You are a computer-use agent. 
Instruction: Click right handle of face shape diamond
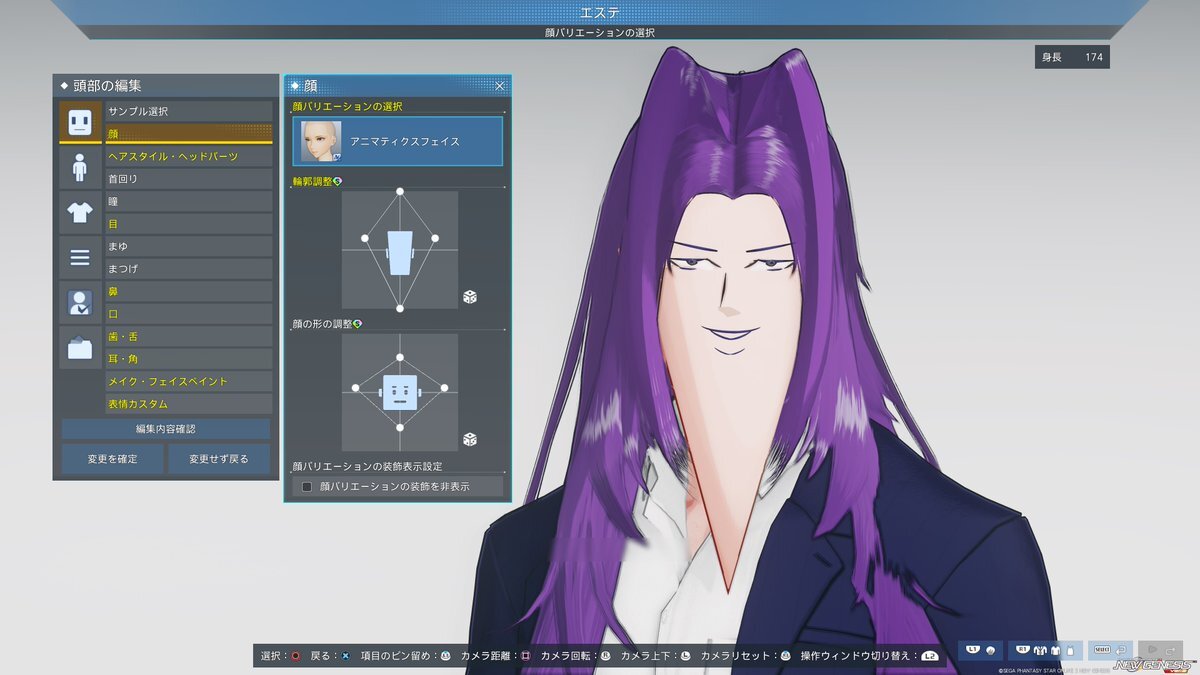(x=444, y=389)
